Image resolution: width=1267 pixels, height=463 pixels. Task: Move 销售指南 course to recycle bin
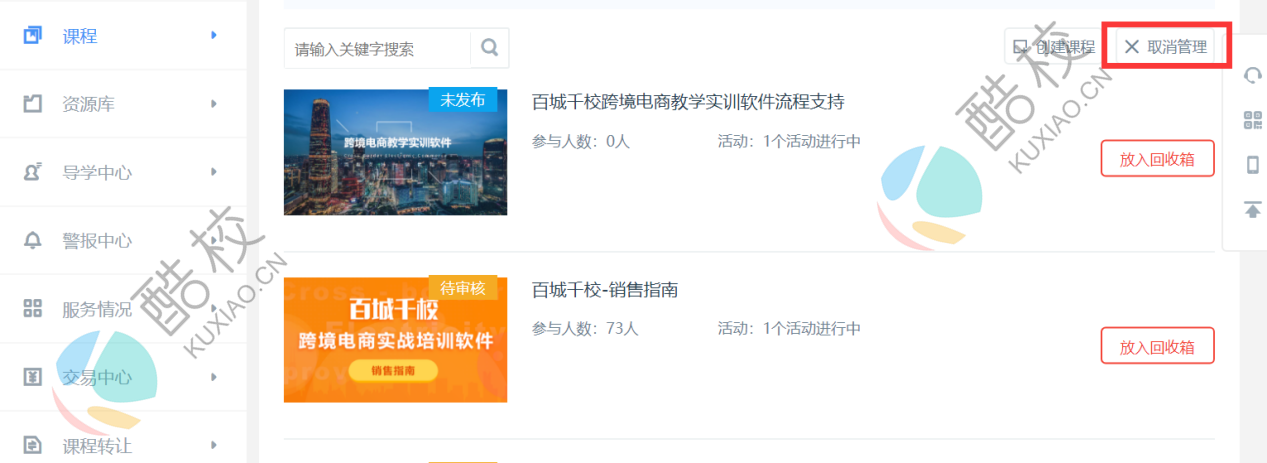pos(1157,346)
